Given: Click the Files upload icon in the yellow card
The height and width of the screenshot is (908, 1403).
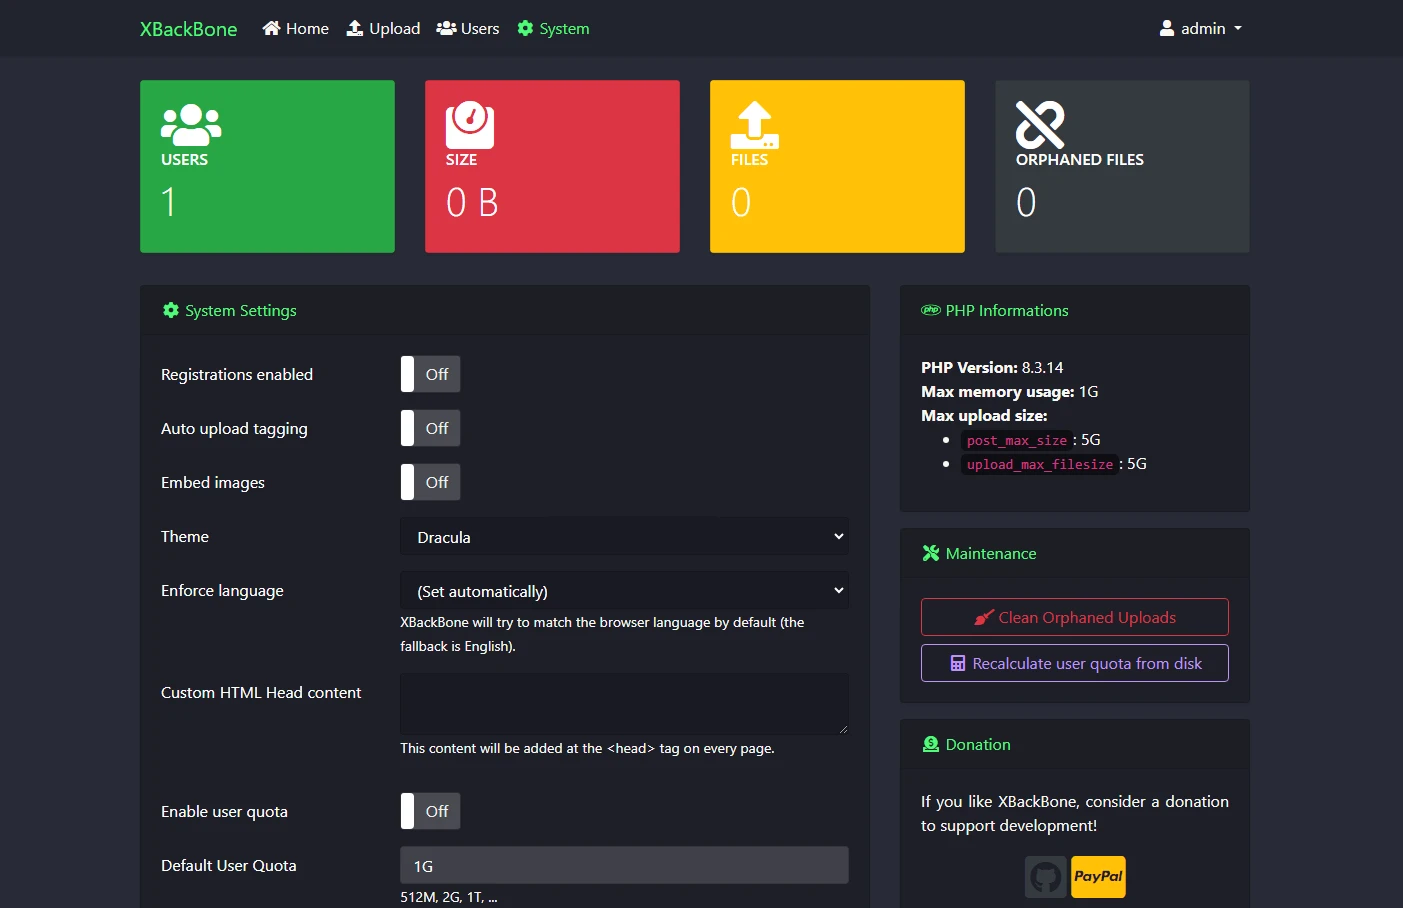Looking at the screenshot, I should [x=755, y=125].
